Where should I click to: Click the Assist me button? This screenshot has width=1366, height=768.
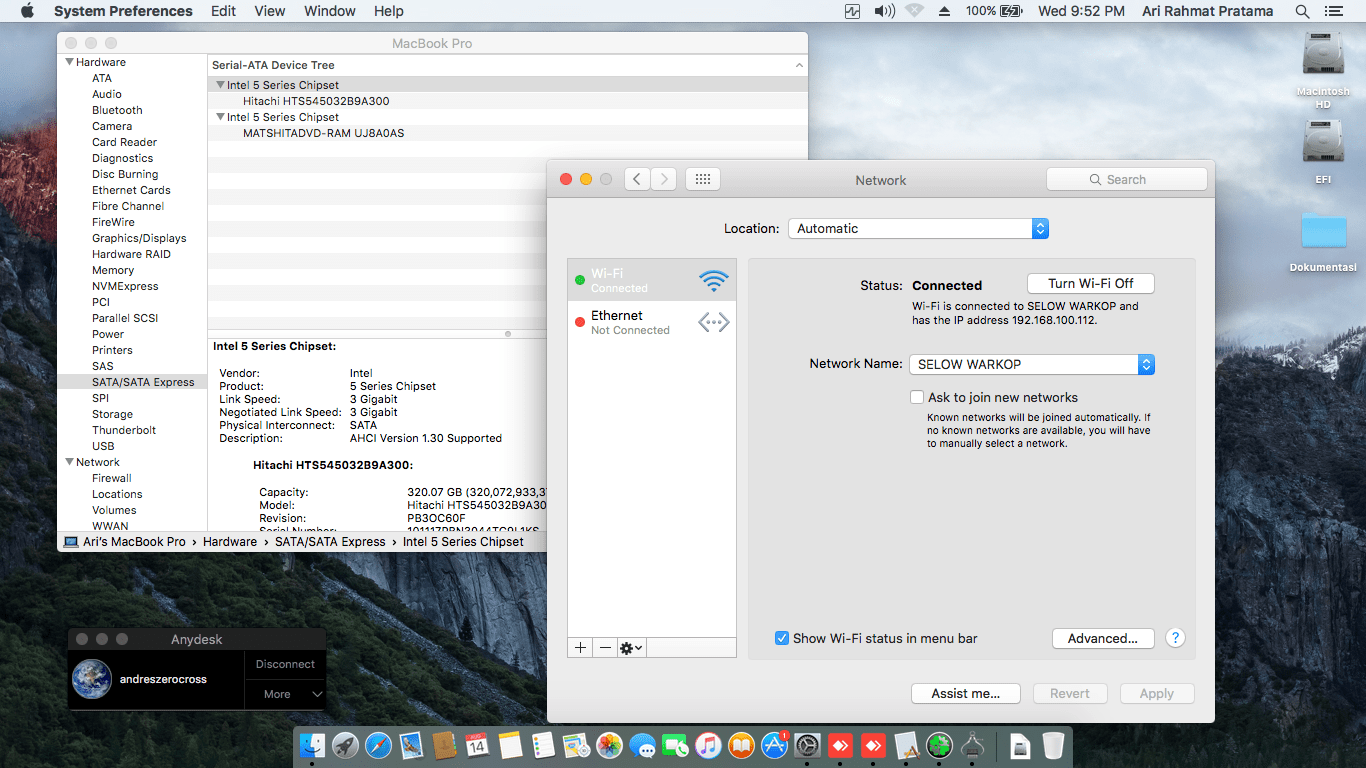click(966, 693)
